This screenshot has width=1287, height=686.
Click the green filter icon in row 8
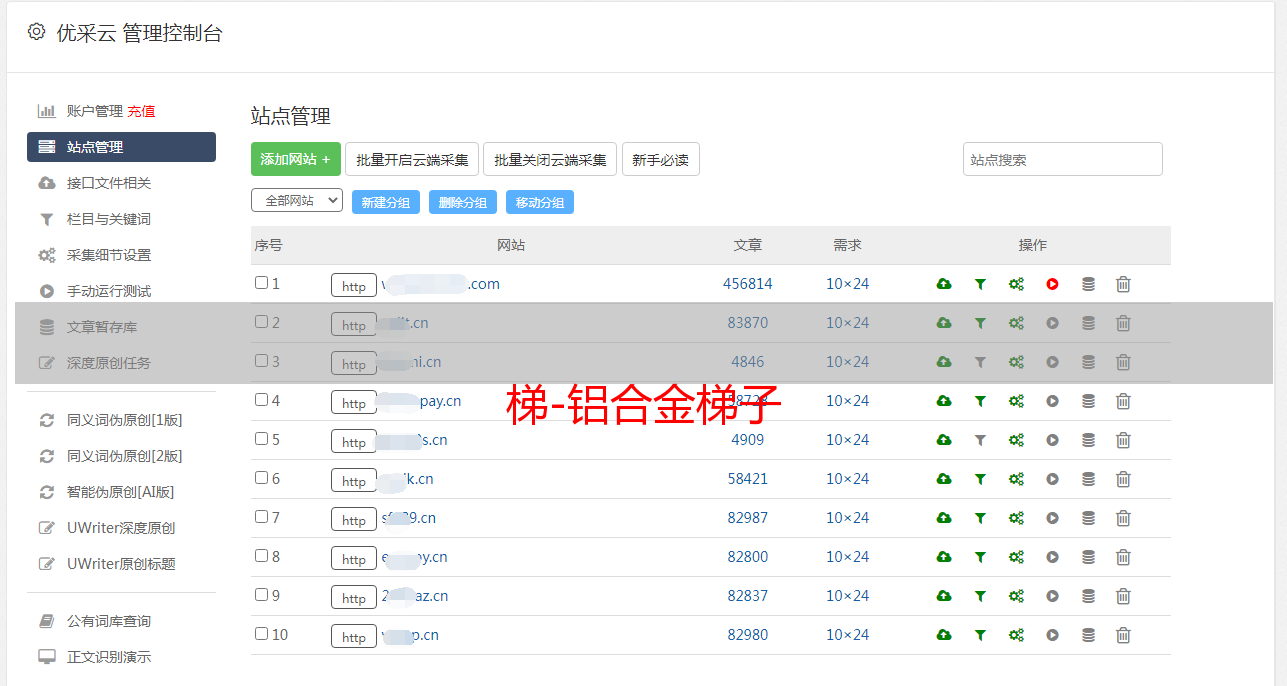(x=980, y=557)
